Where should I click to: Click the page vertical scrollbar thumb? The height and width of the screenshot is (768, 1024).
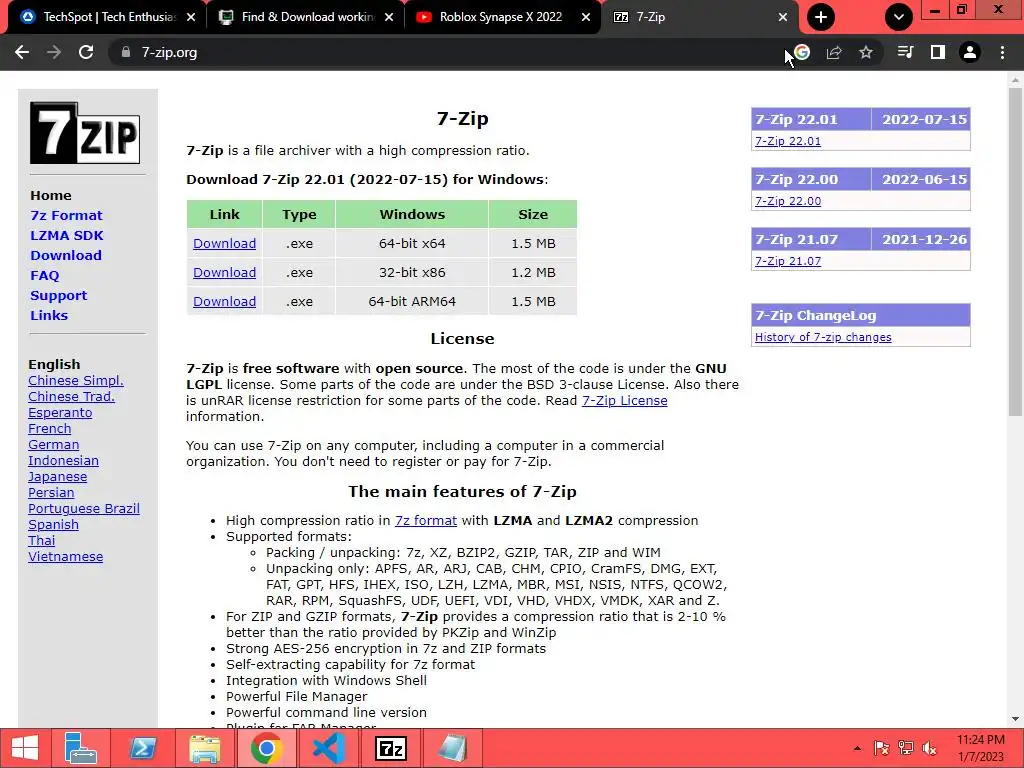(1015, 251)
